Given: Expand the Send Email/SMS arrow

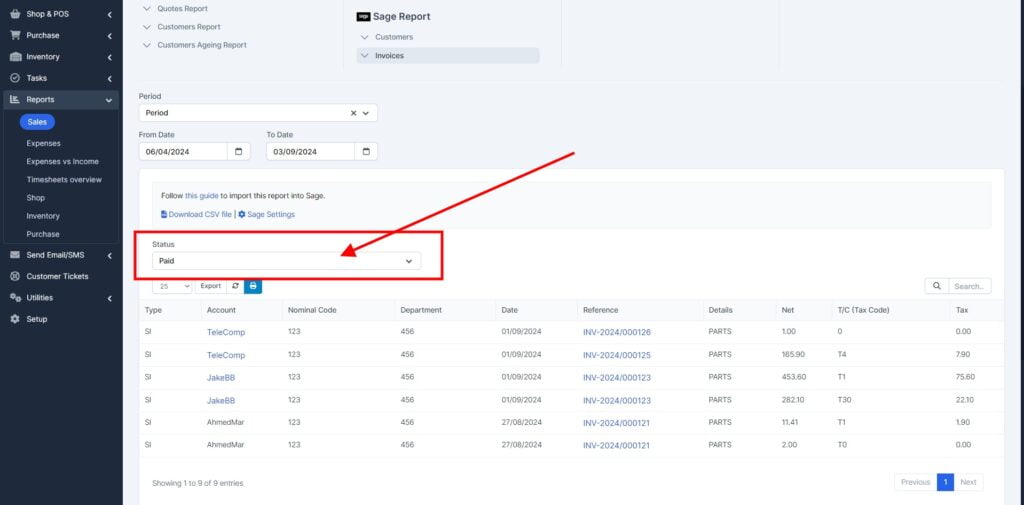Looking at the screenshot, I should pos(110,255).
